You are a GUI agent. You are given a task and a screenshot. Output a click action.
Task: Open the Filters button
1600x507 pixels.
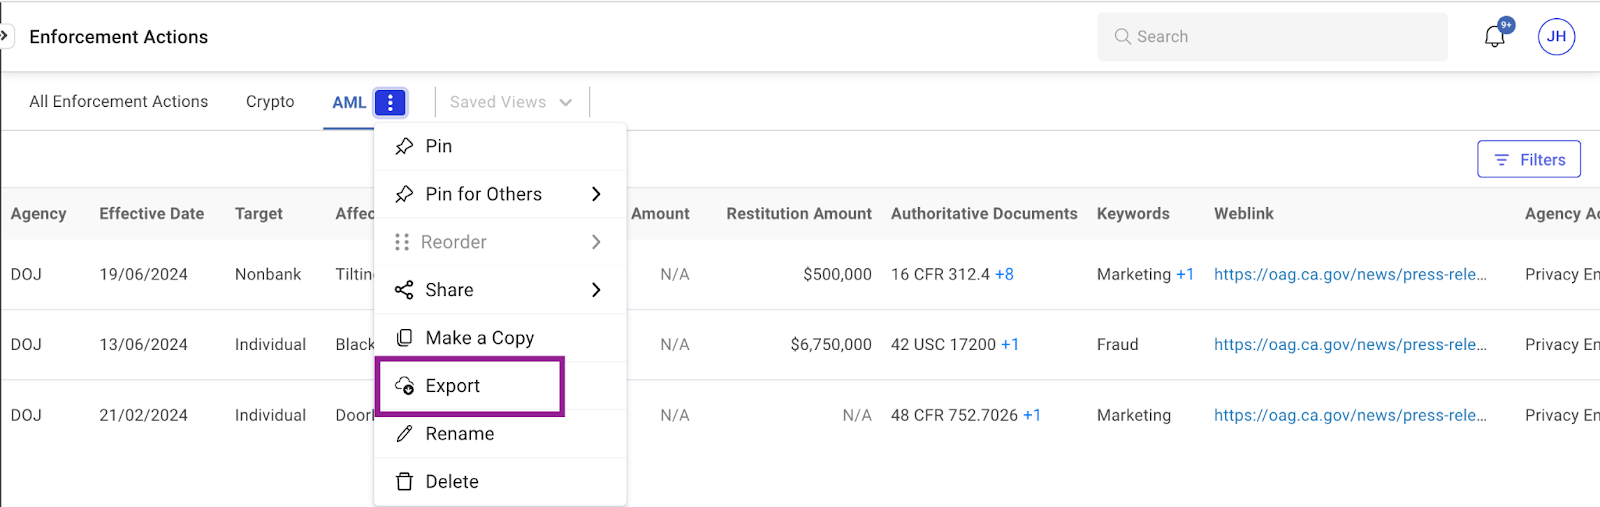(x=1528, y=160)
